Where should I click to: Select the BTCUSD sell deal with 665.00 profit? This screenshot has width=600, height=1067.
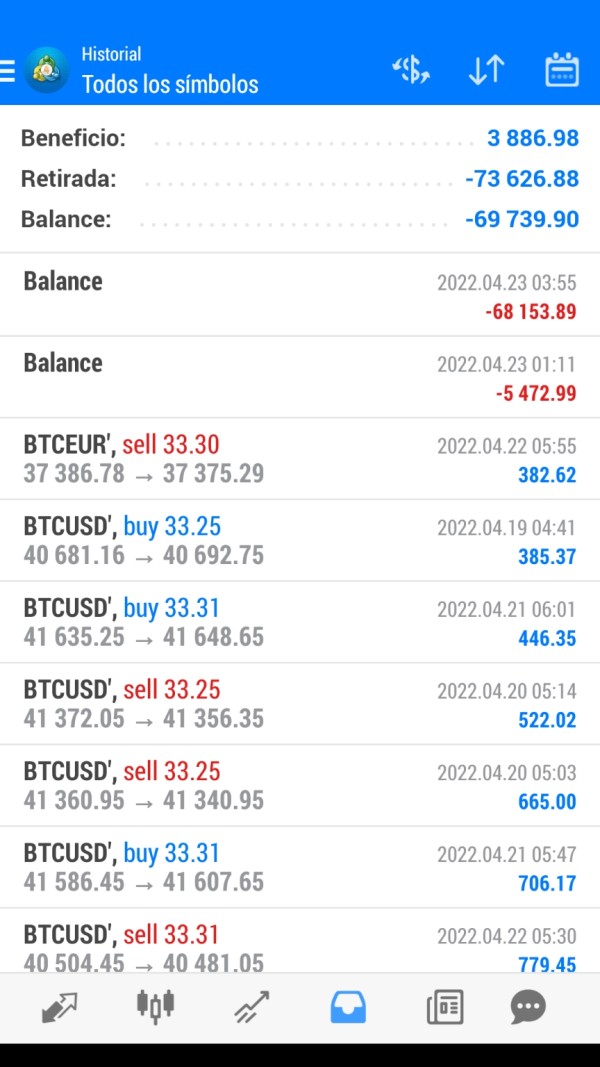coord(300,786)
